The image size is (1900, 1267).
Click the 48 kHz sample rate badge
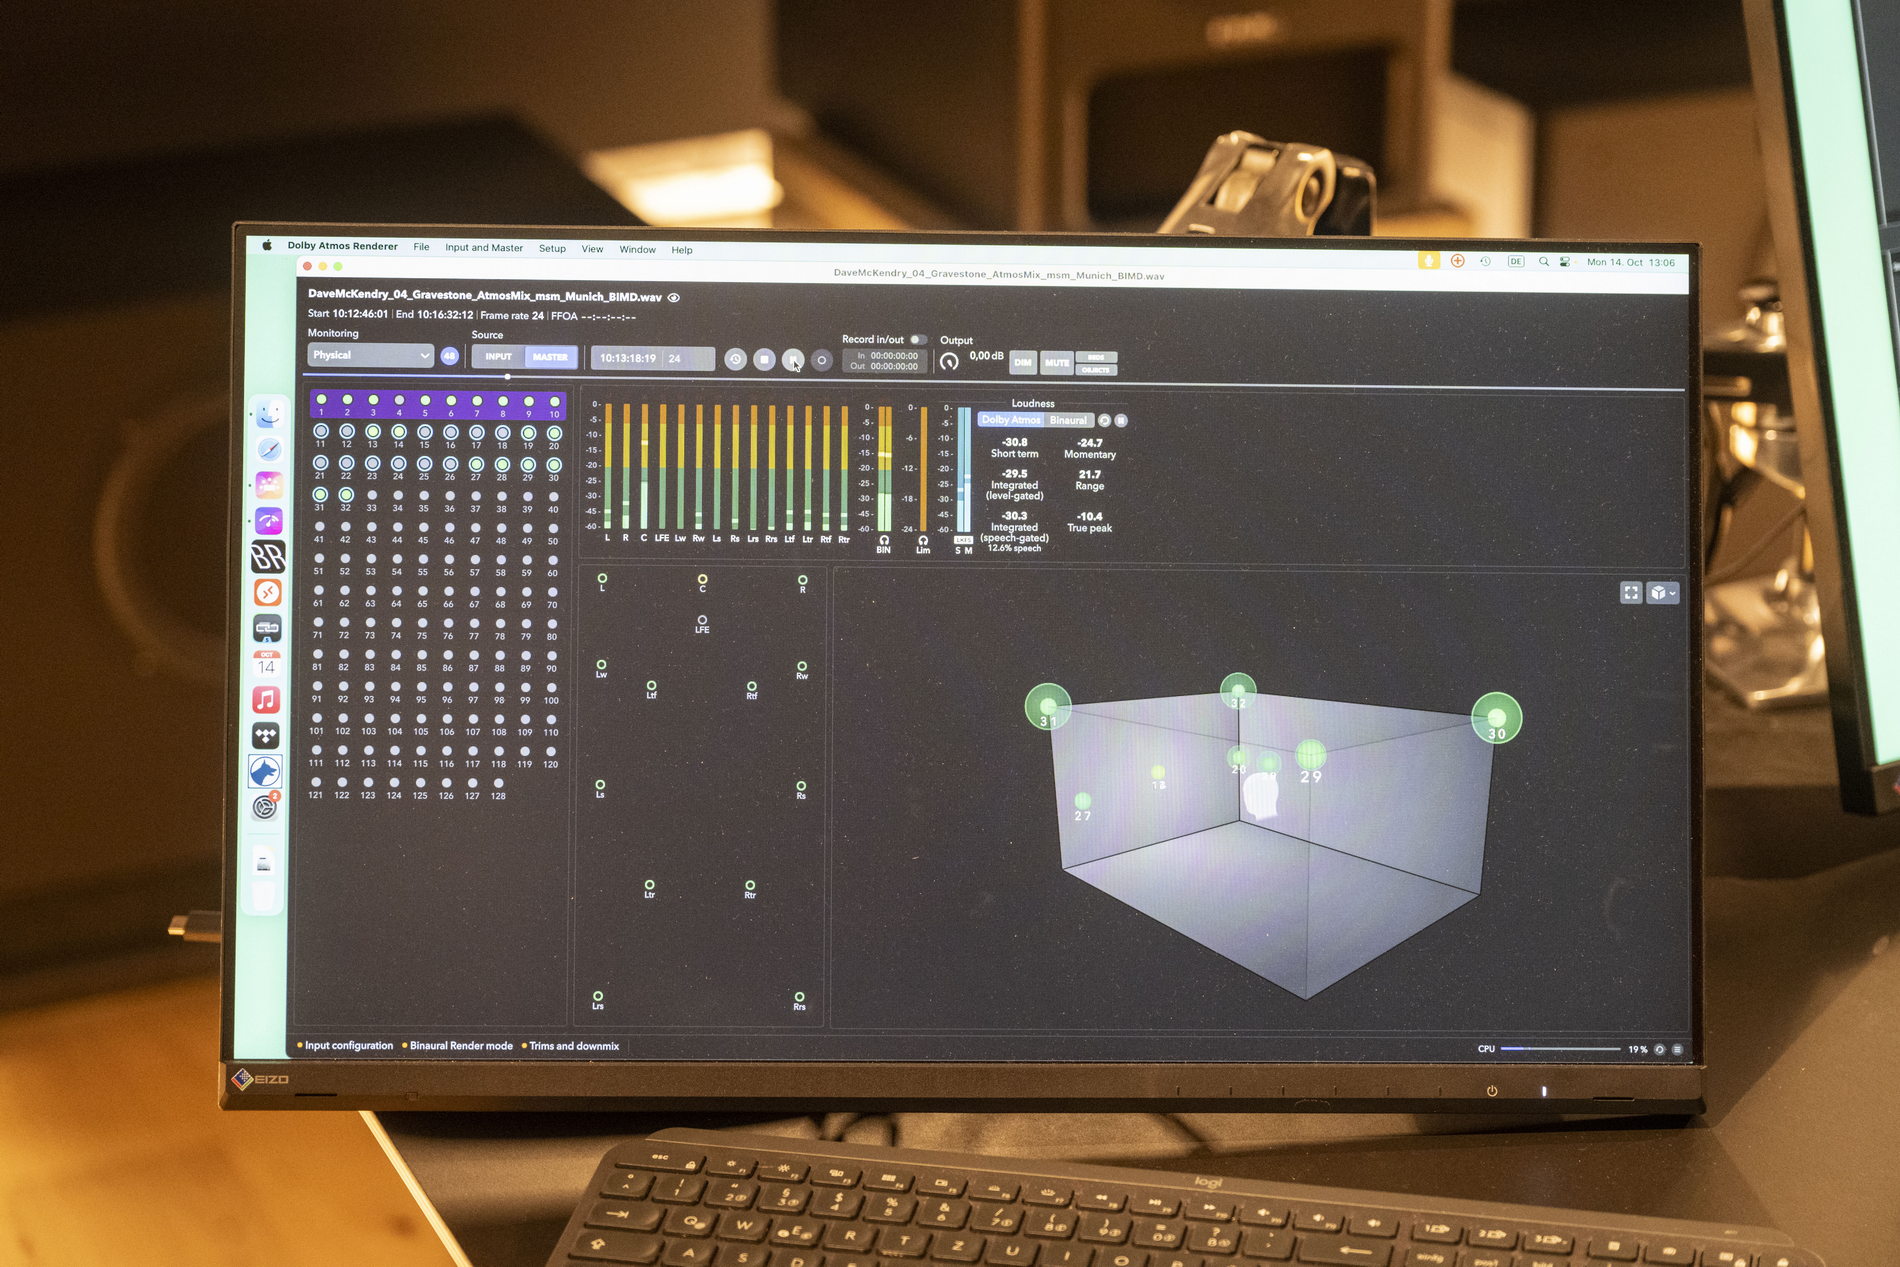pos(450,356)
